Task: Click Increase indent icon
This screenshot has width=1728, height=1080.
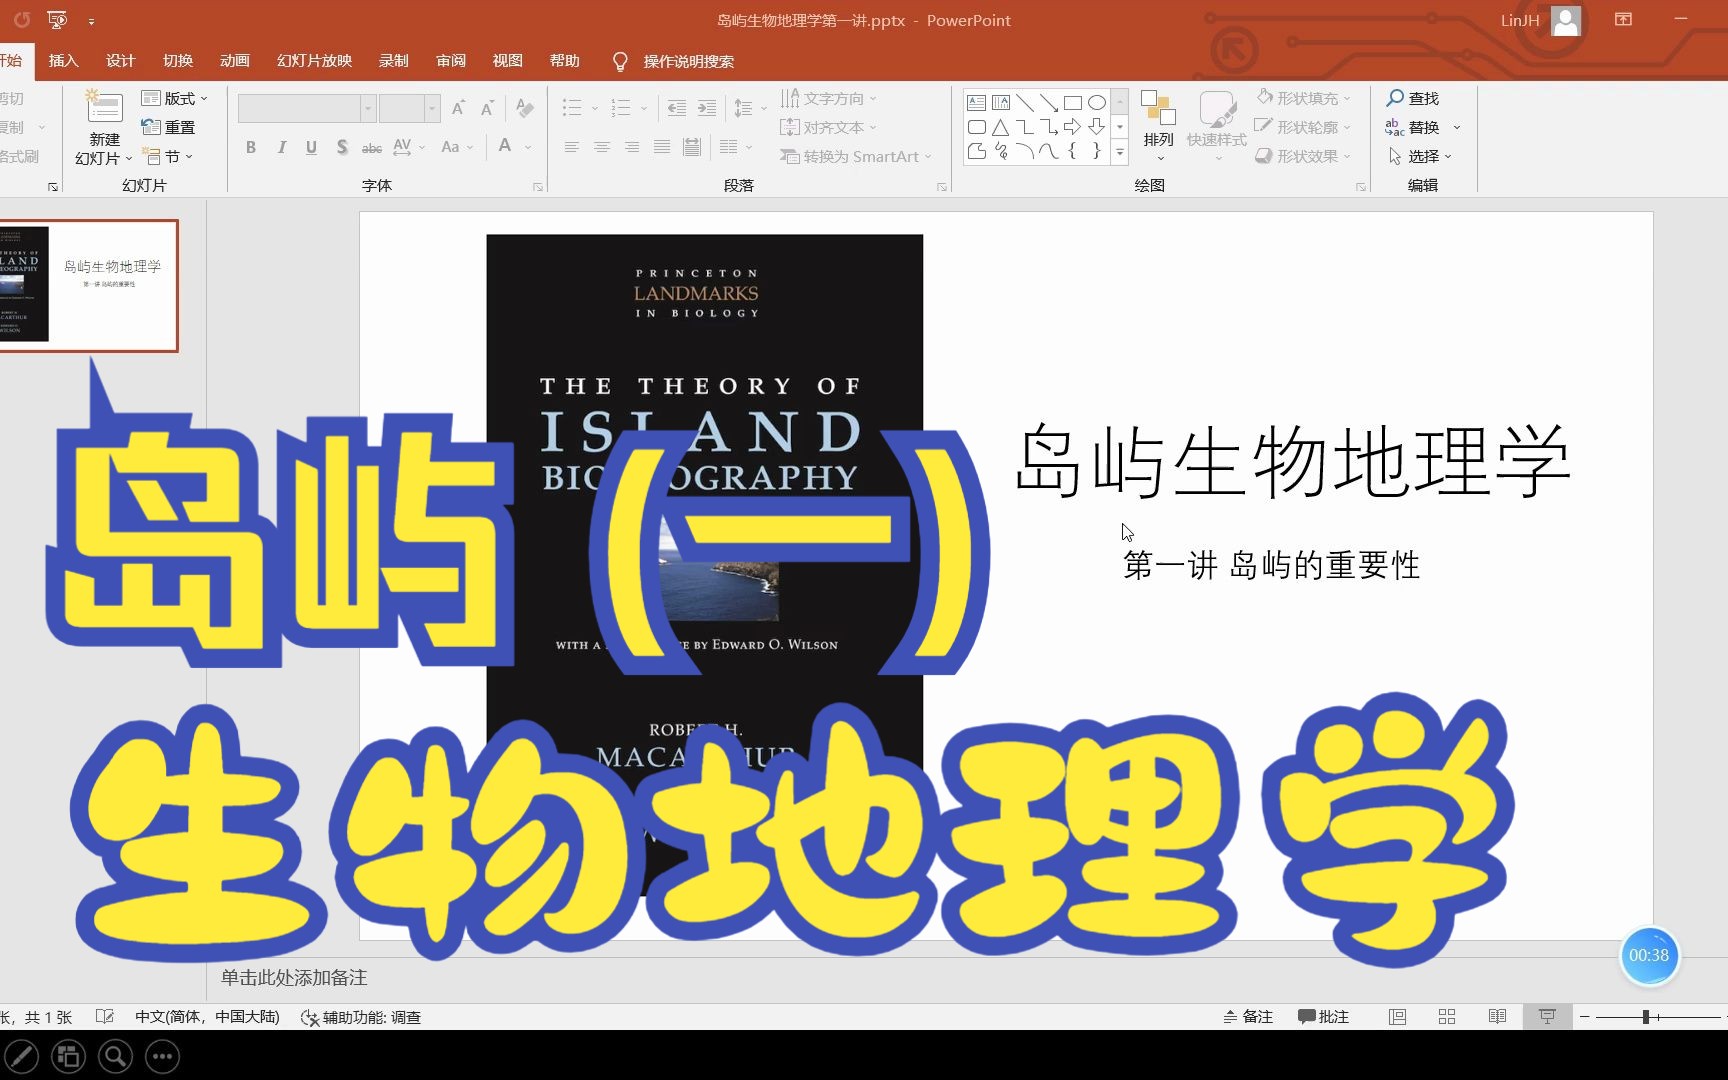Action: pyautogui.click(x=707, y=108)
